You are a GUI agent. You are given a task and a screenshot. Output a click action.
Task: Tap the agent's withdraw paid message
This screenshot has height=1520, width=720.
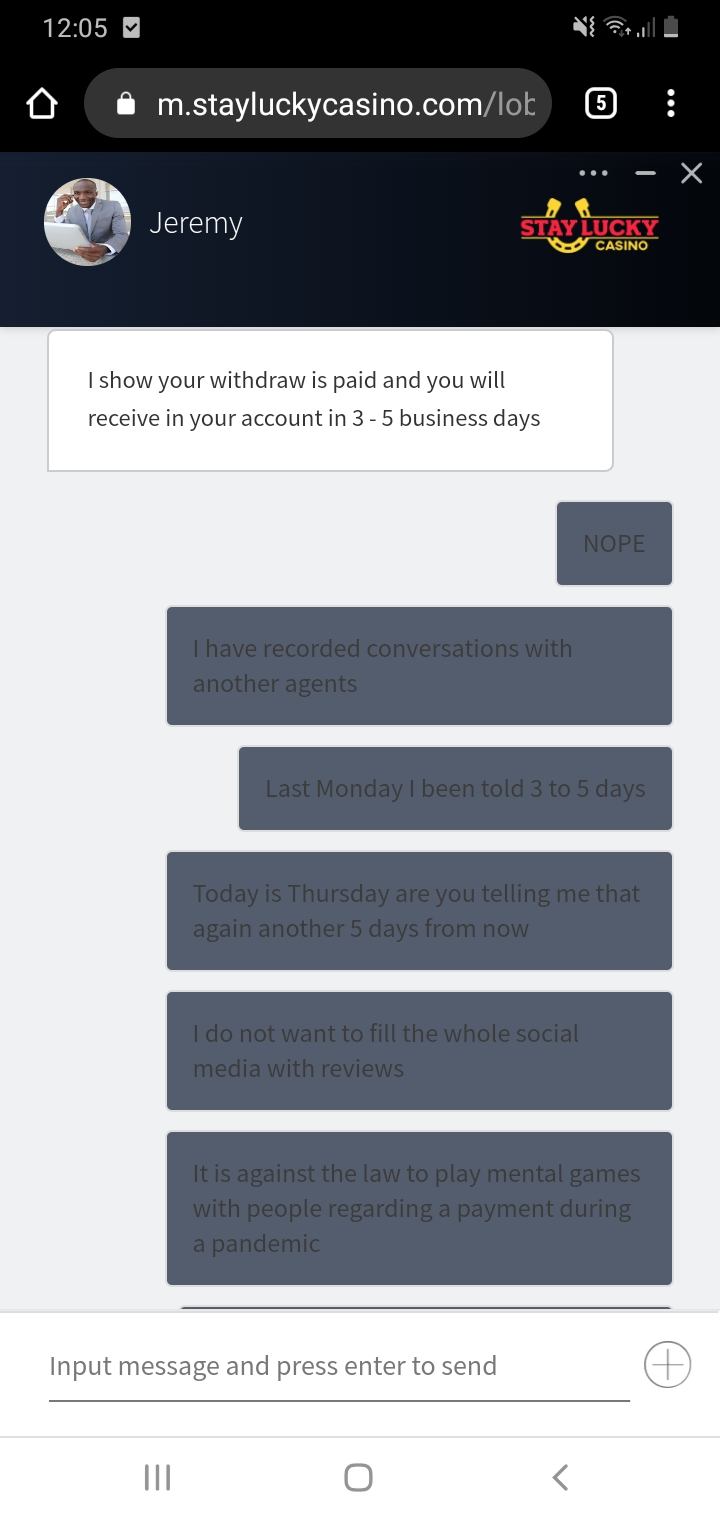coord(330,399)
